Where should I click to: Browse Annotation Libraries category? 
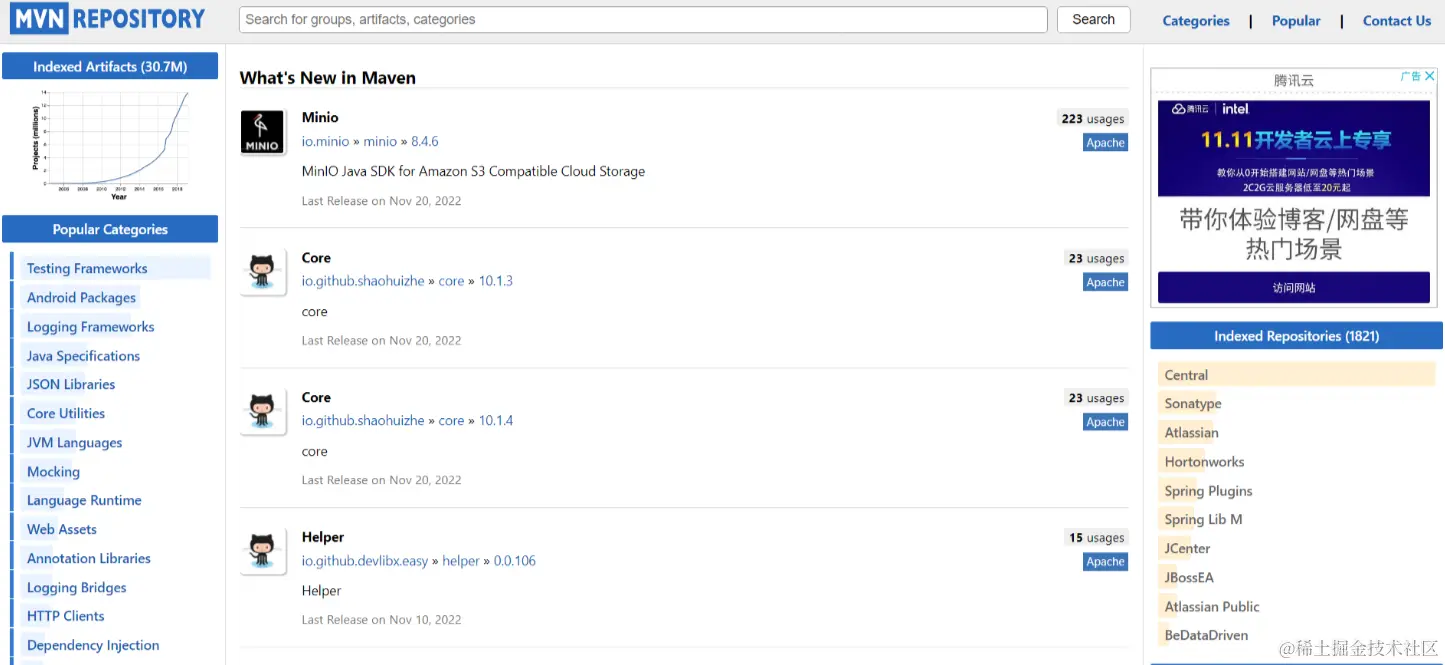[89, 558]
